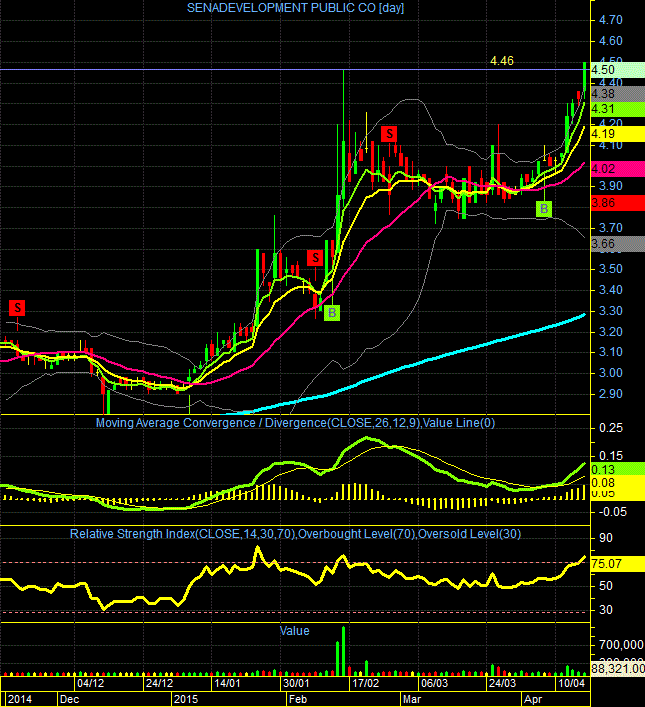This screenshot has width=645, height=707.
Task: Click the yellow 4.46 price annotation
Action: pyautogui.click(x=502, y=61)
